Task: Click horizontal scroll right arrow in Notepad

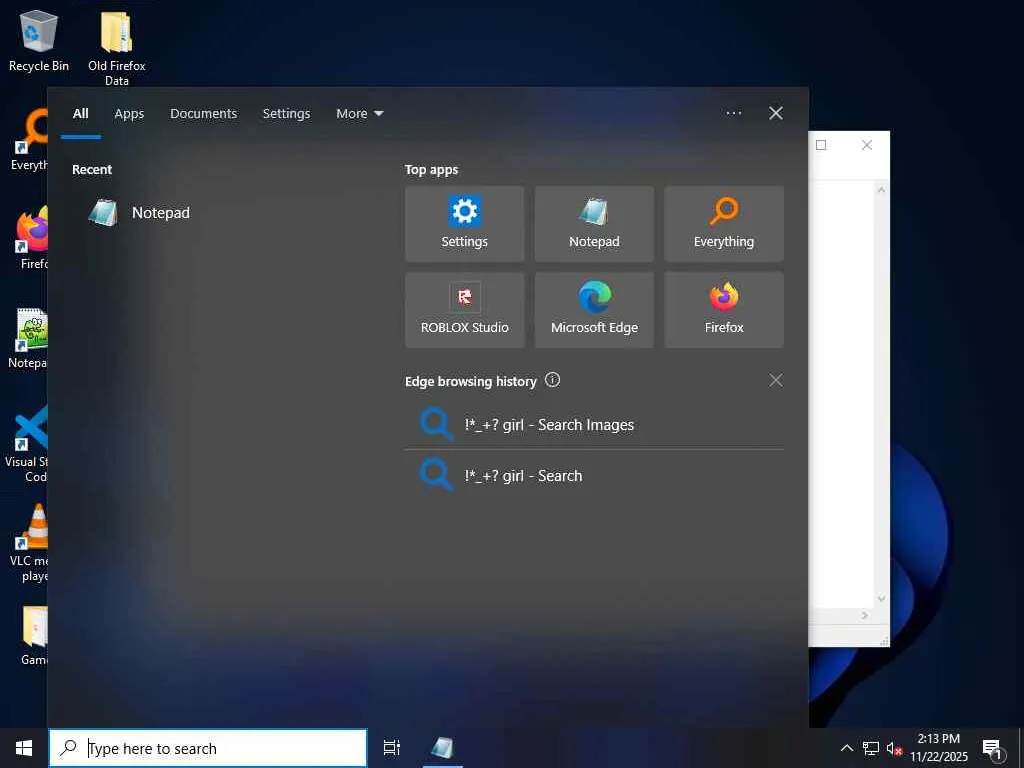Action: tap(865, 615)
